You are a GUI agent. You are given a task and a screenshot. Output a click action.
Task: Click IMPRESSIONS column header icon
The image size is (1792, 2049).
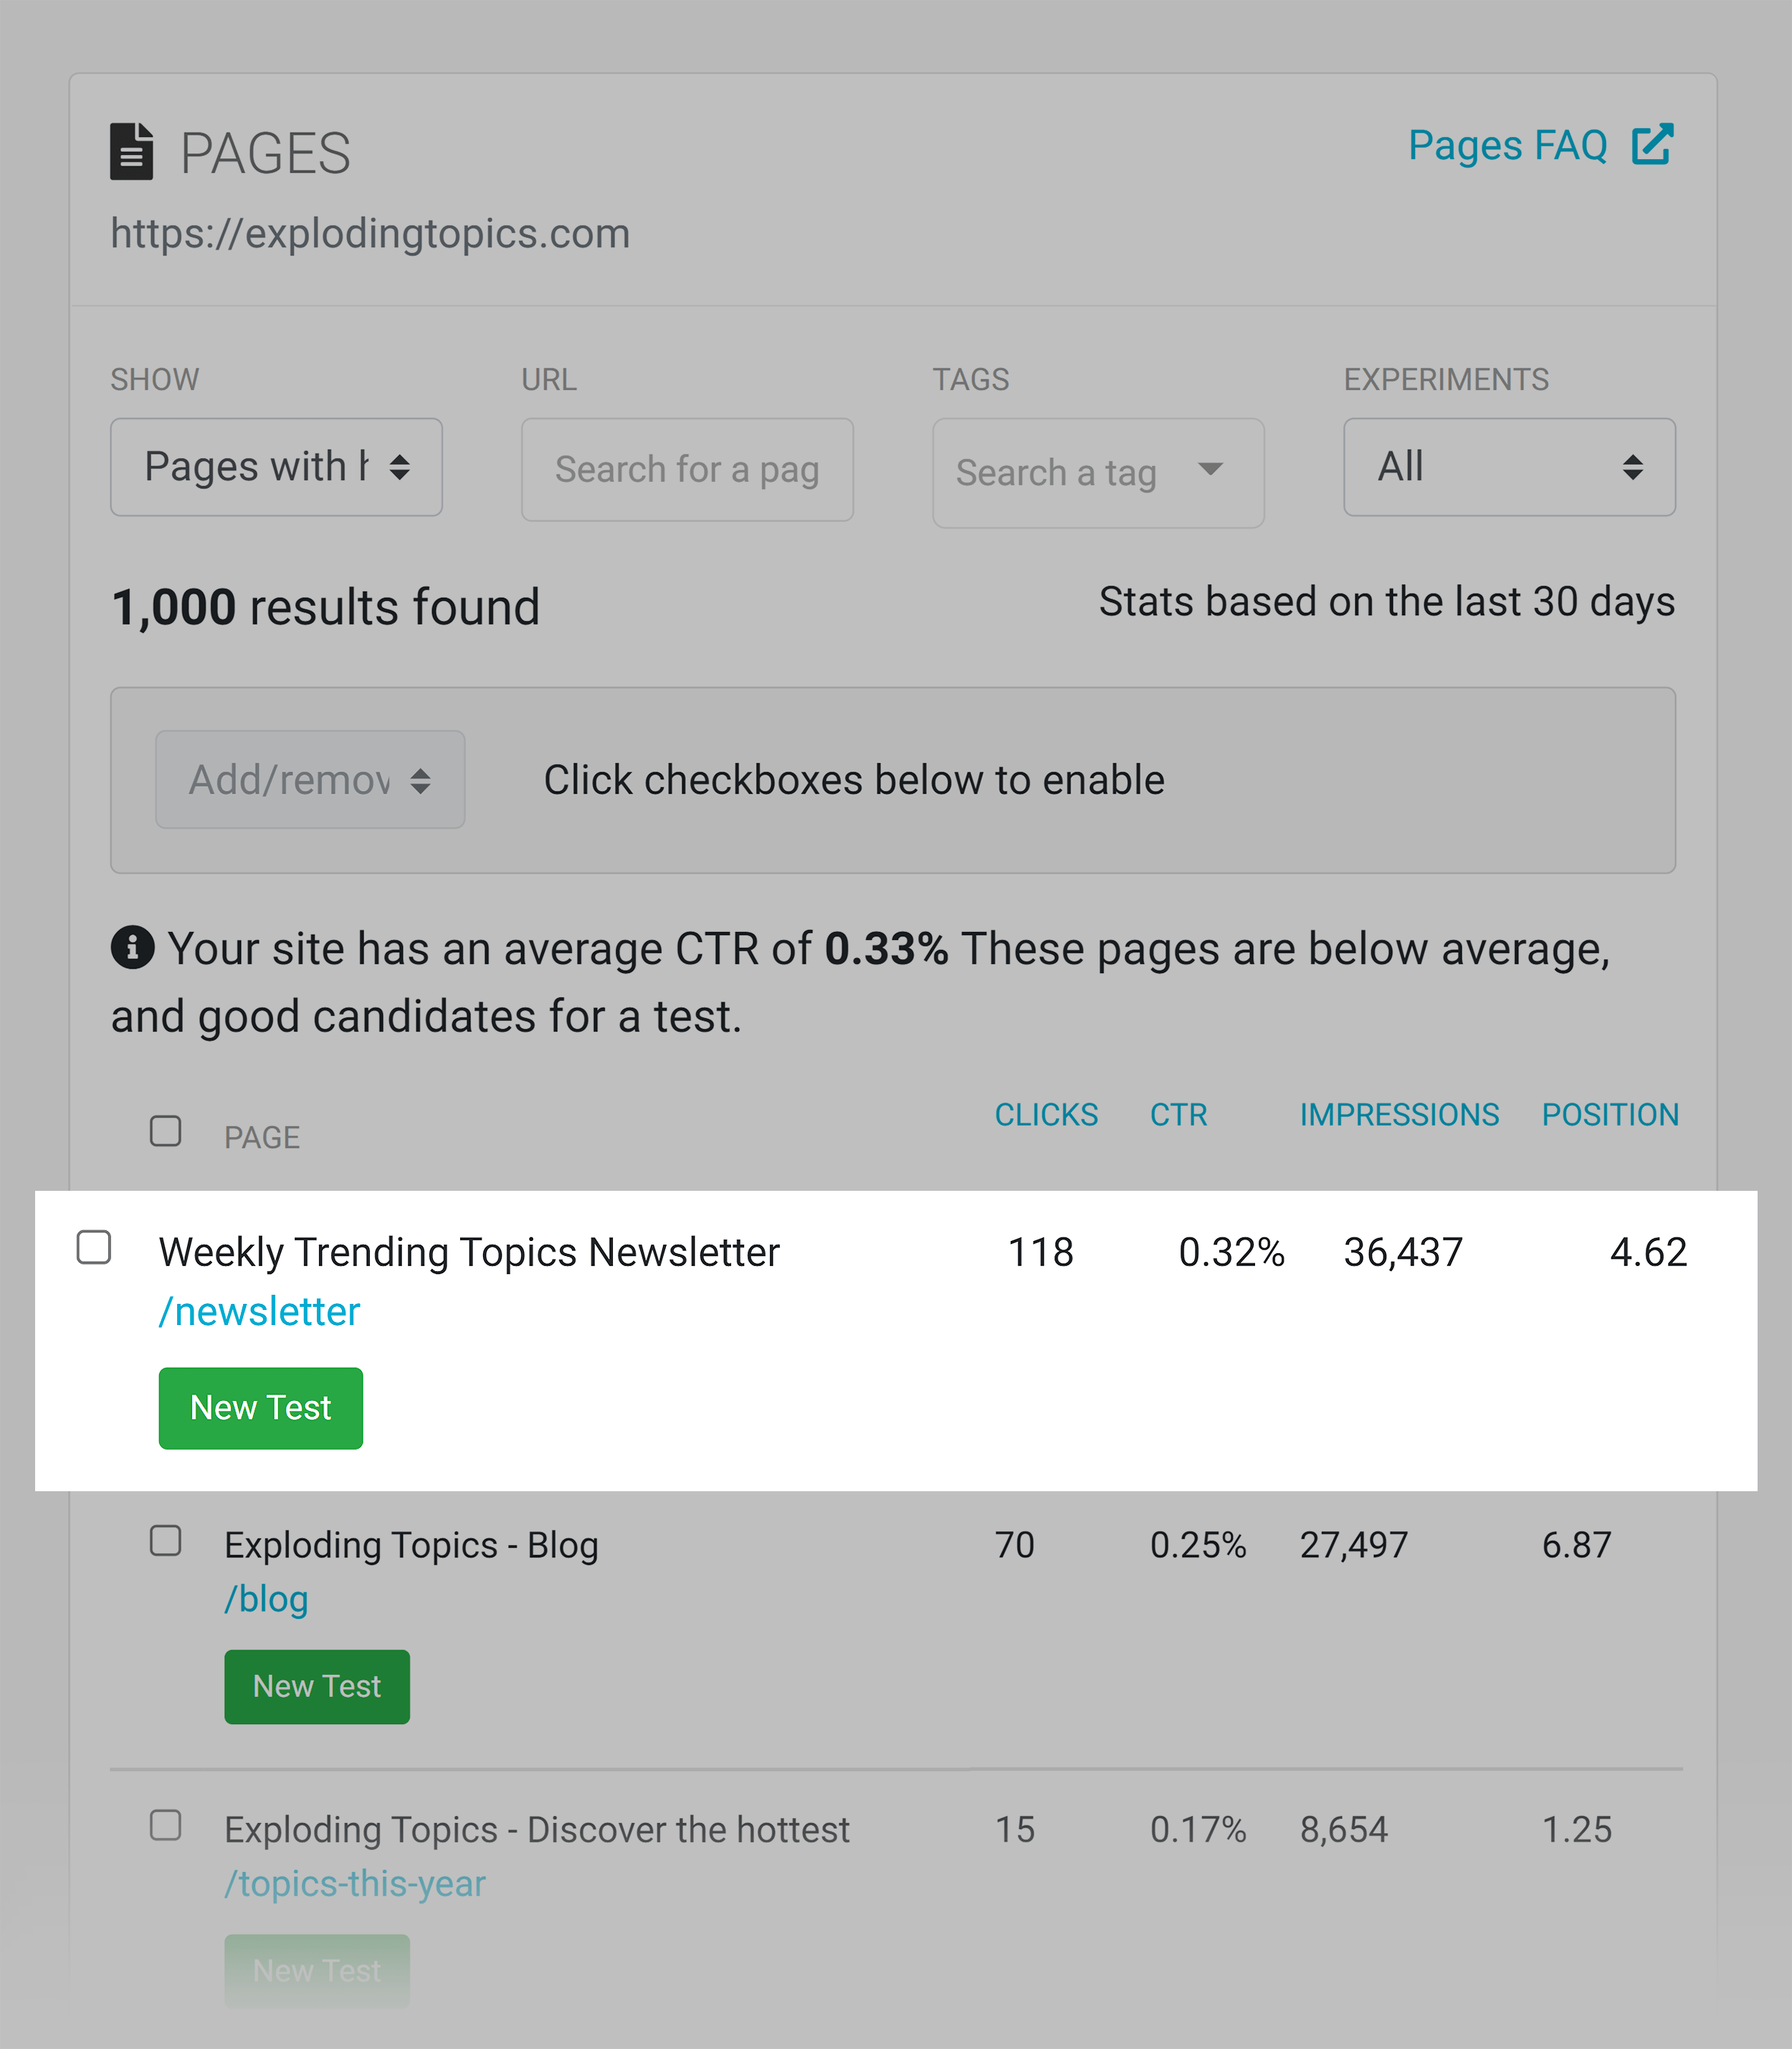(x=1402, y=1113)
